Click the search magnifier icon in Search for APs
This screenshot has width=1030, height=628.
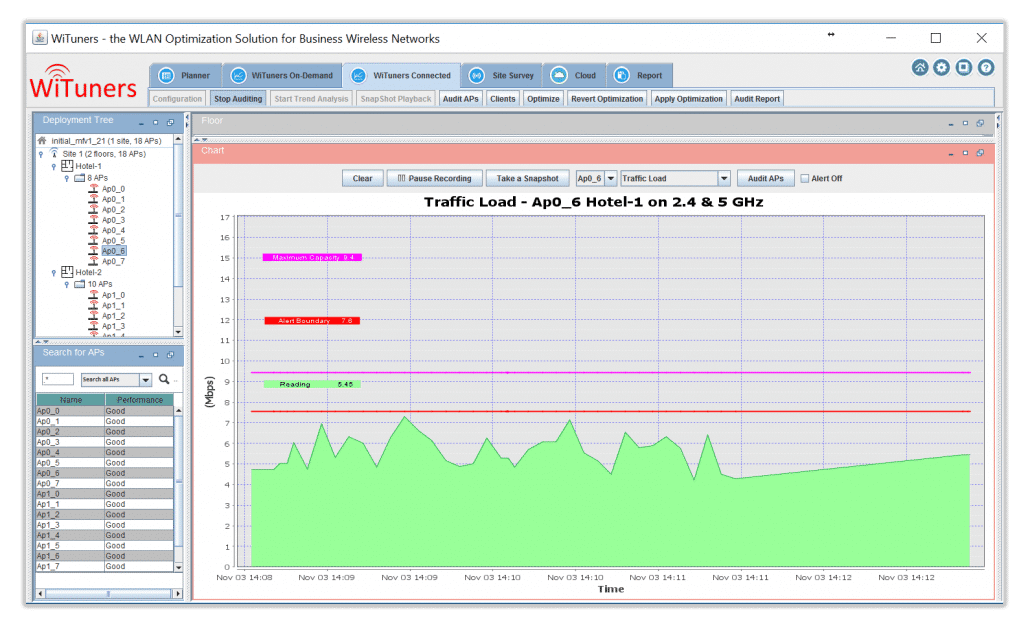164,379
